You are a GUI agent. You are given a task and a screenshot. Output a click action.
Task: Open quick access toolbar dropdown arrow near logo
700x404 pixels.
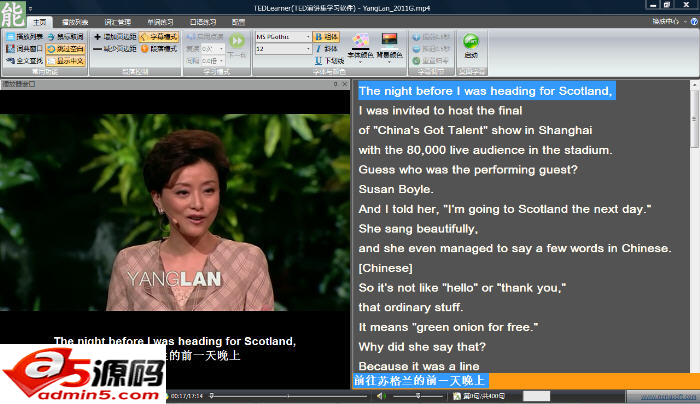30,8
